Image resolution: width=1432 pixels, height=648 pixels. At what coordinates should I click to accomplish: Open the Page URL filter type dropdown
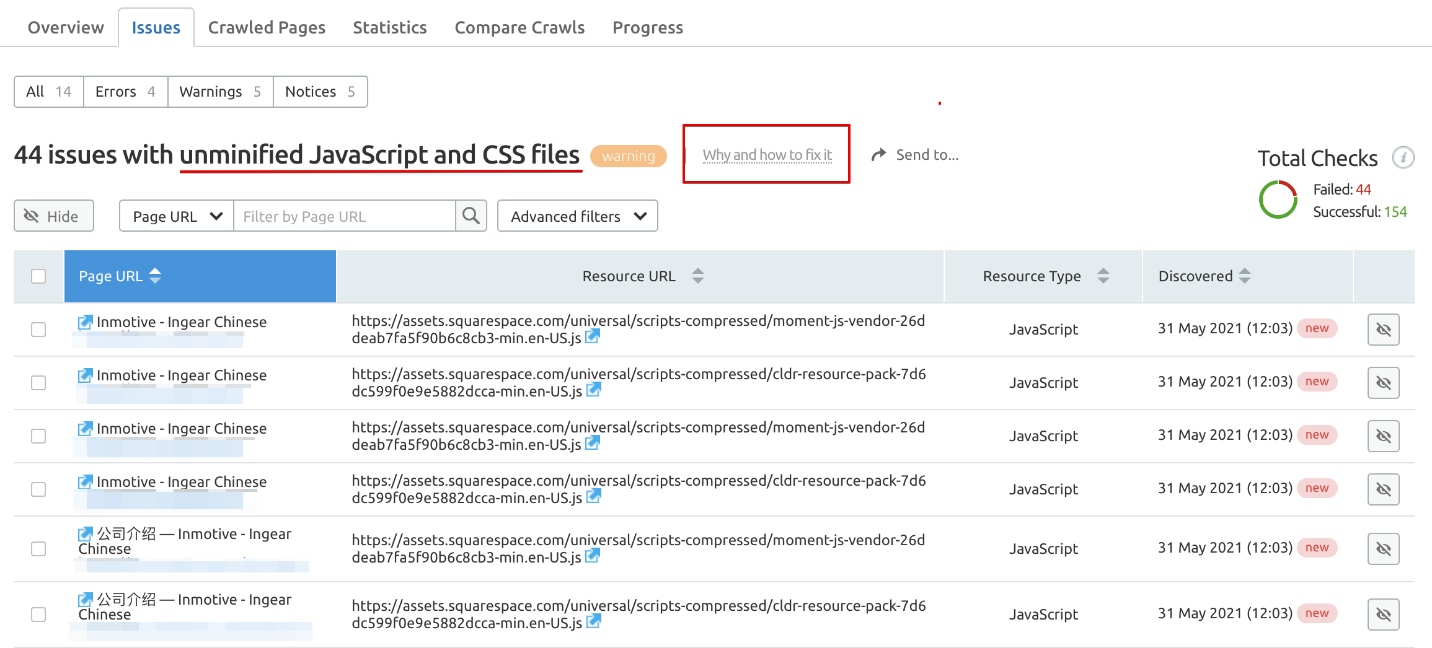[175, 215]
